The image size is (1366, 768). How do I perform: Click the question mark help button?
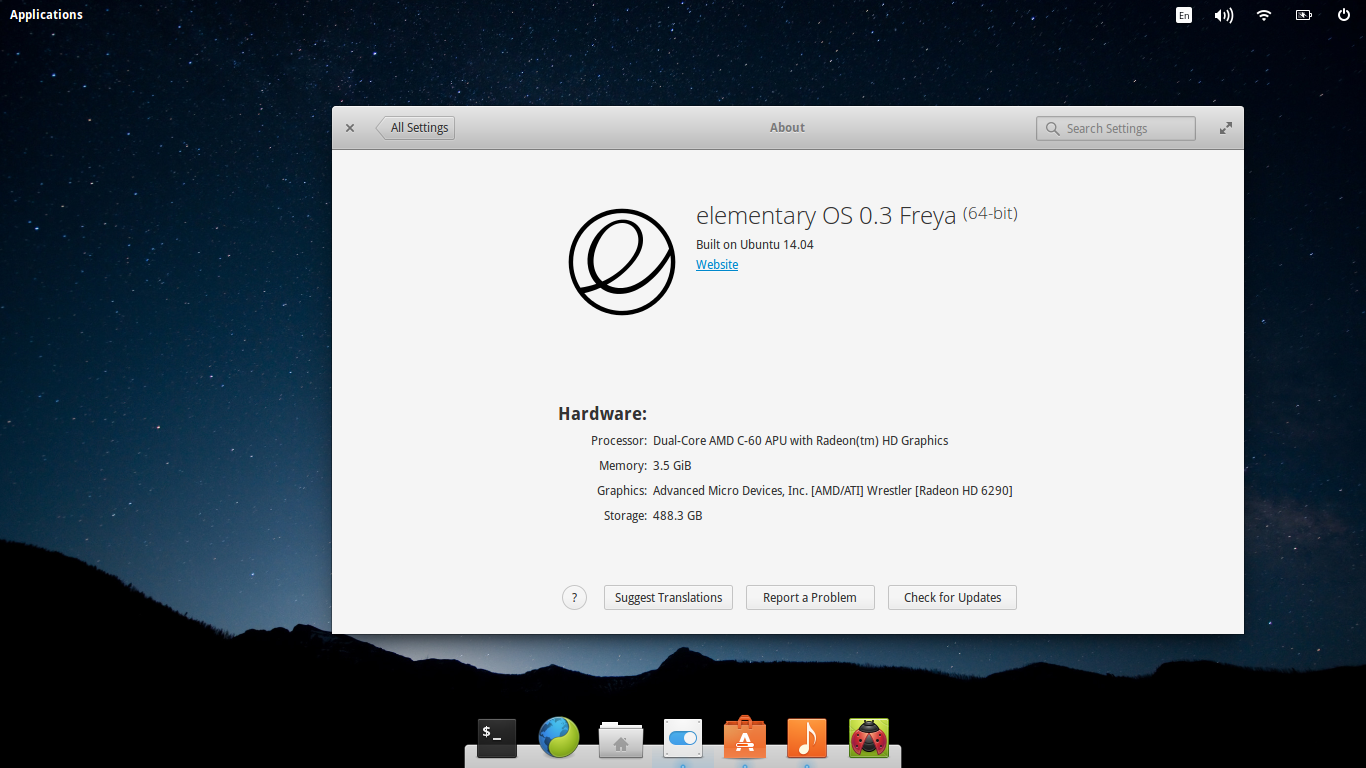click(x=574, y=598)
